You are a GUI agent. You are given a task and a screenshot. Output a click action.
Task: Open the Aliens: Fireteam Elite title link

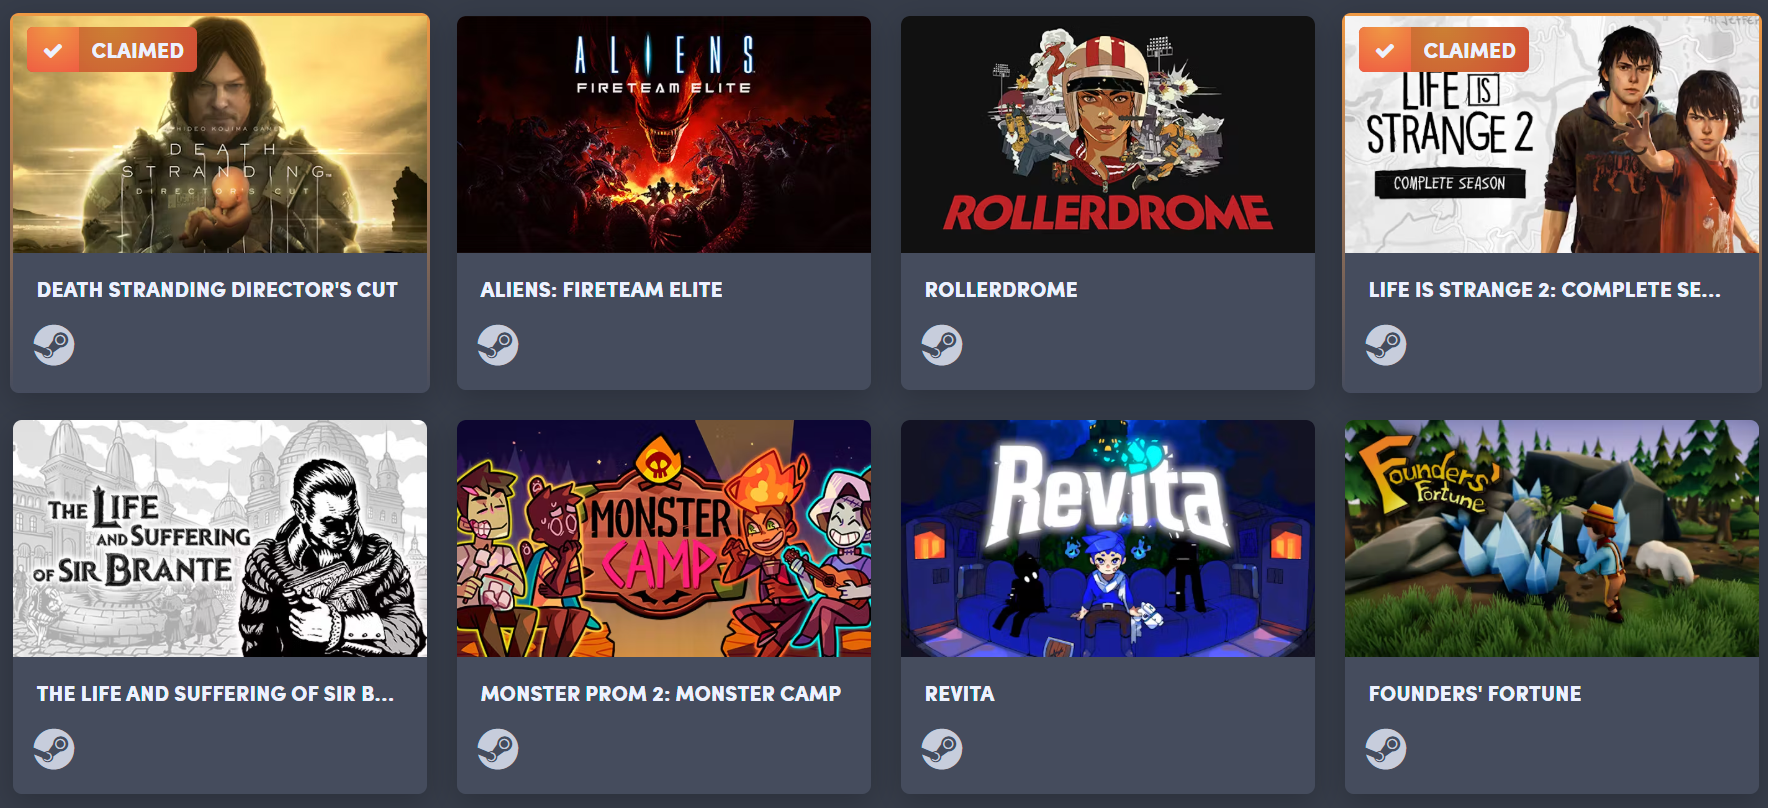point(601,290)
